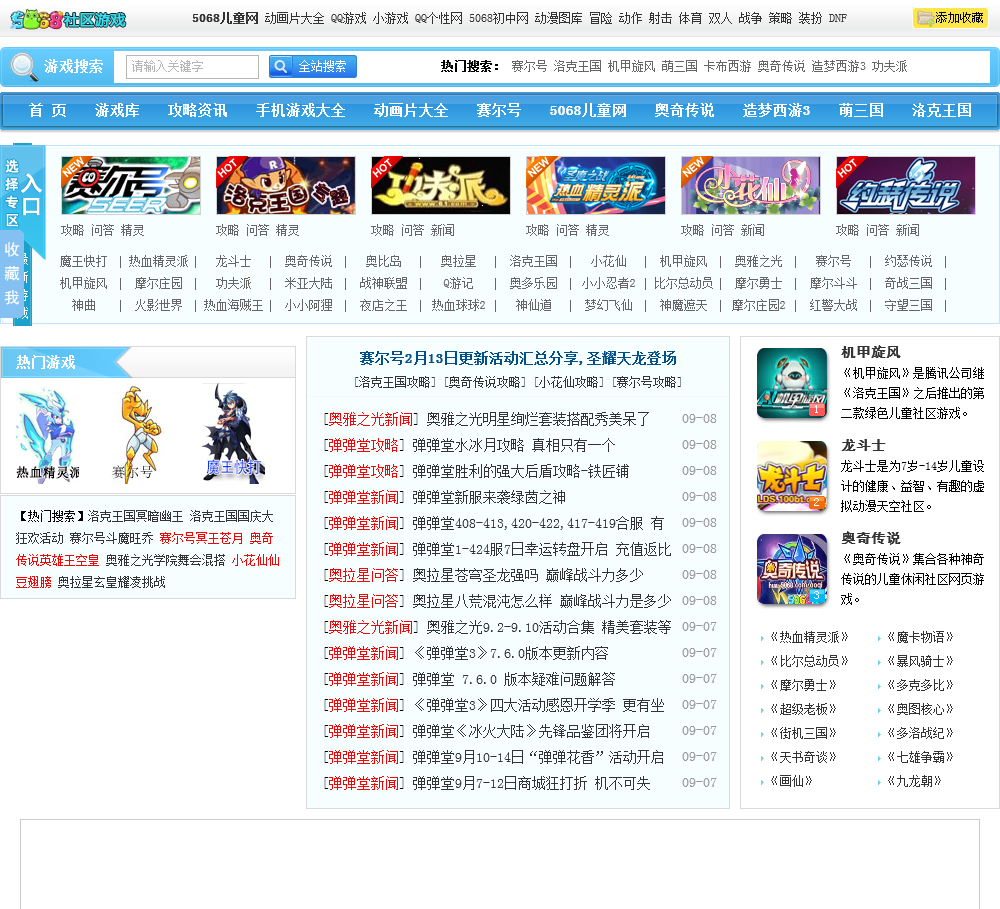Click the 《暴风骑士》 list link
Image resolution: width=1000 pixels, height=909 pixels.
(920, 661)
